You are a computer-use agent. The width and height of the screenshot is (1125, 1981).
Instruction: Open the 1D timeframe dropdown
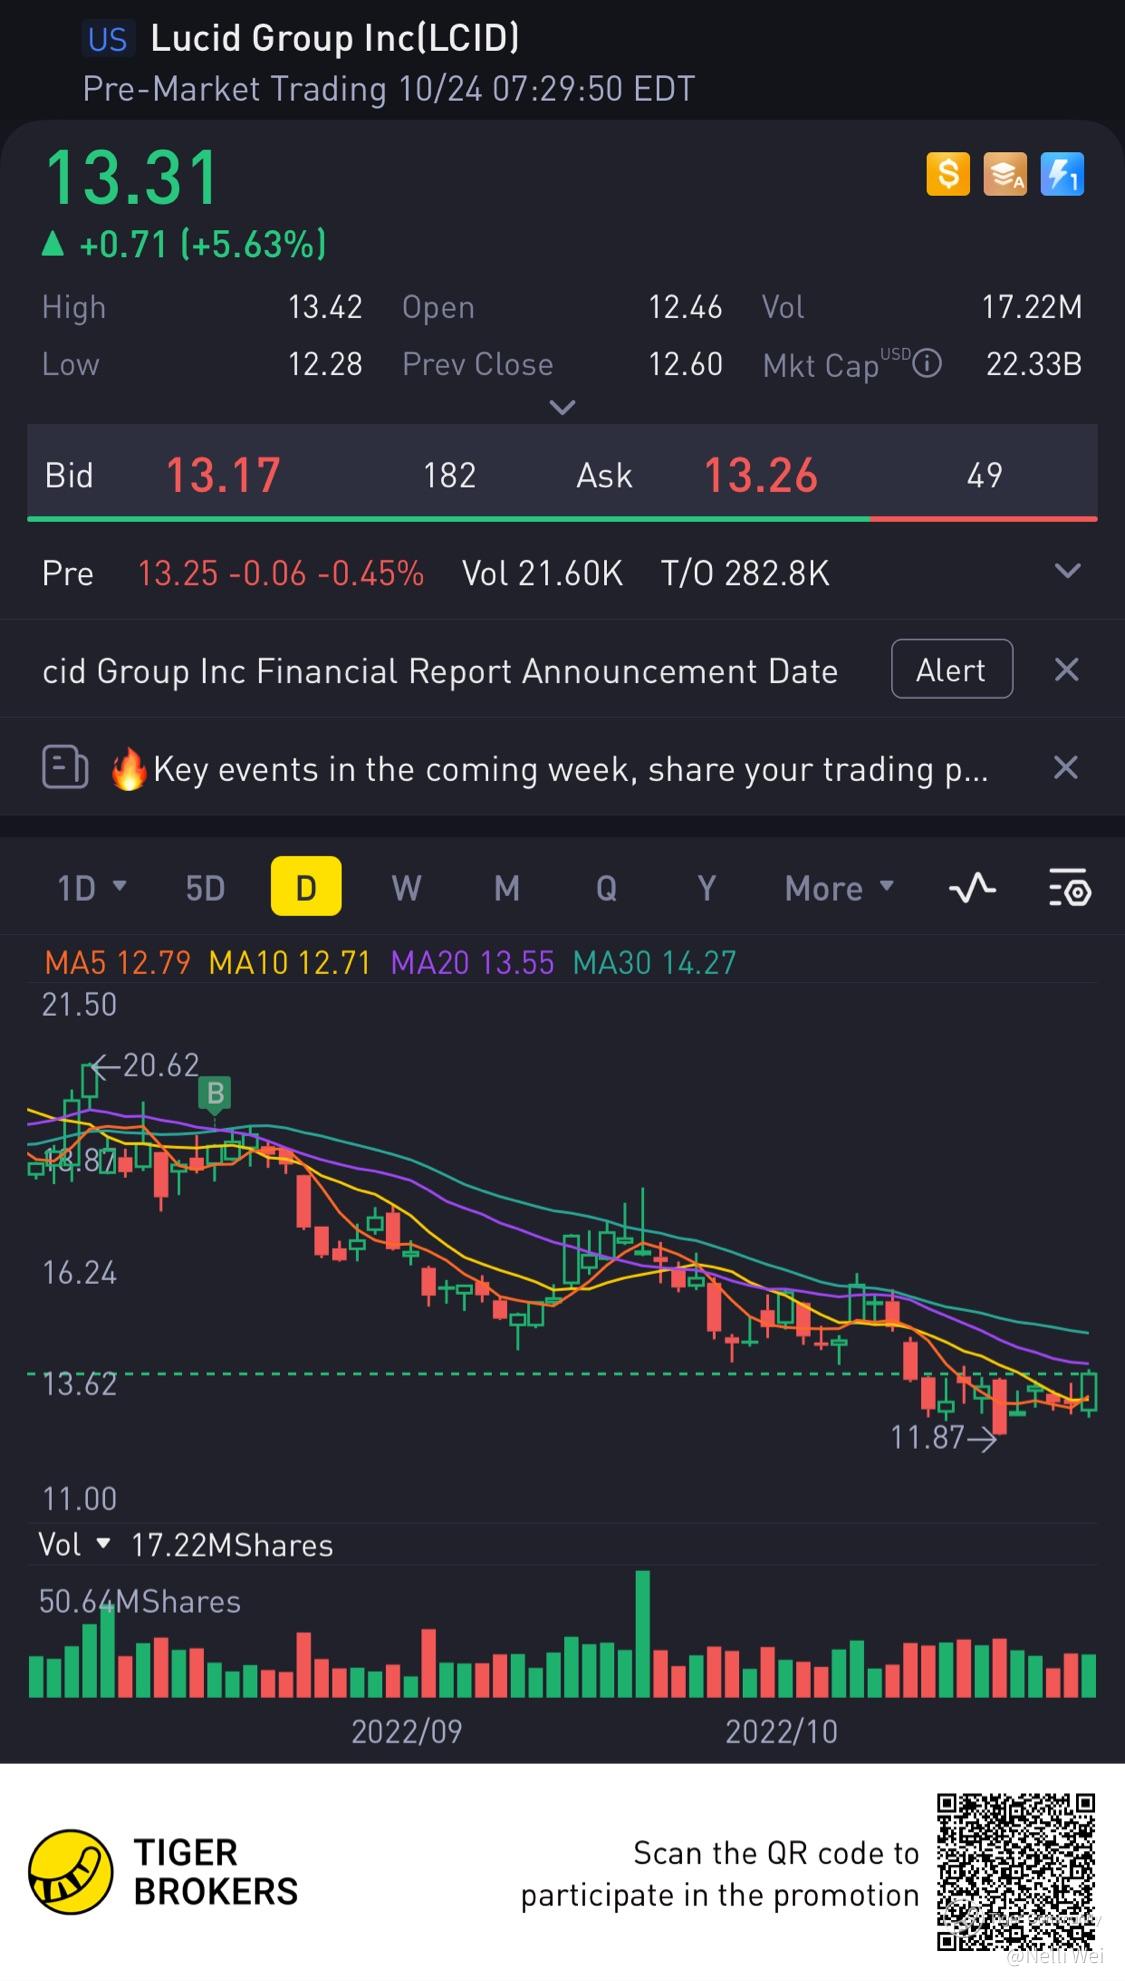point(91,888)
